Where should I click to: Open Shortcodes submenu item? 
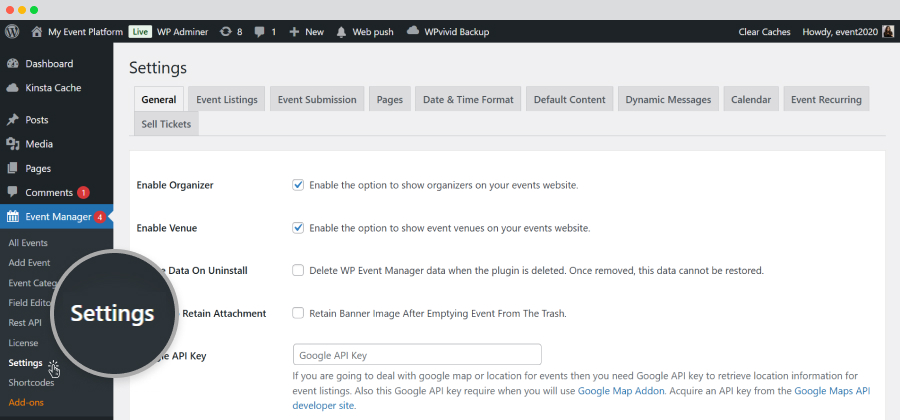32,383
